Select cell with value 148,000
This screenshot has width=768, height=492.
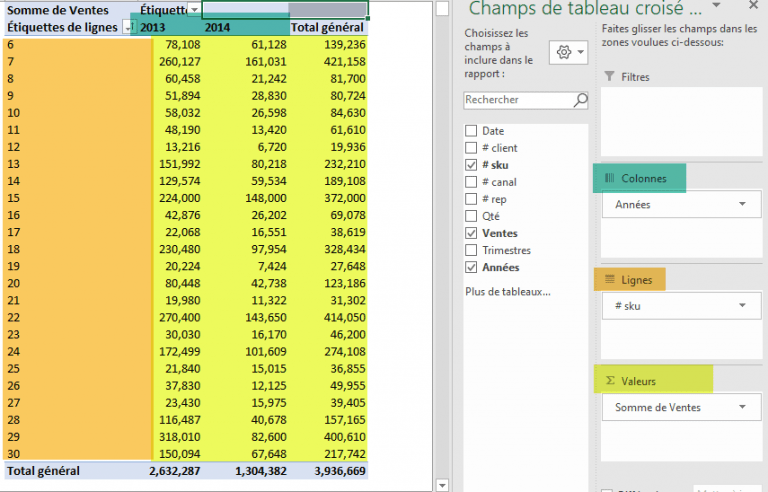245,198
